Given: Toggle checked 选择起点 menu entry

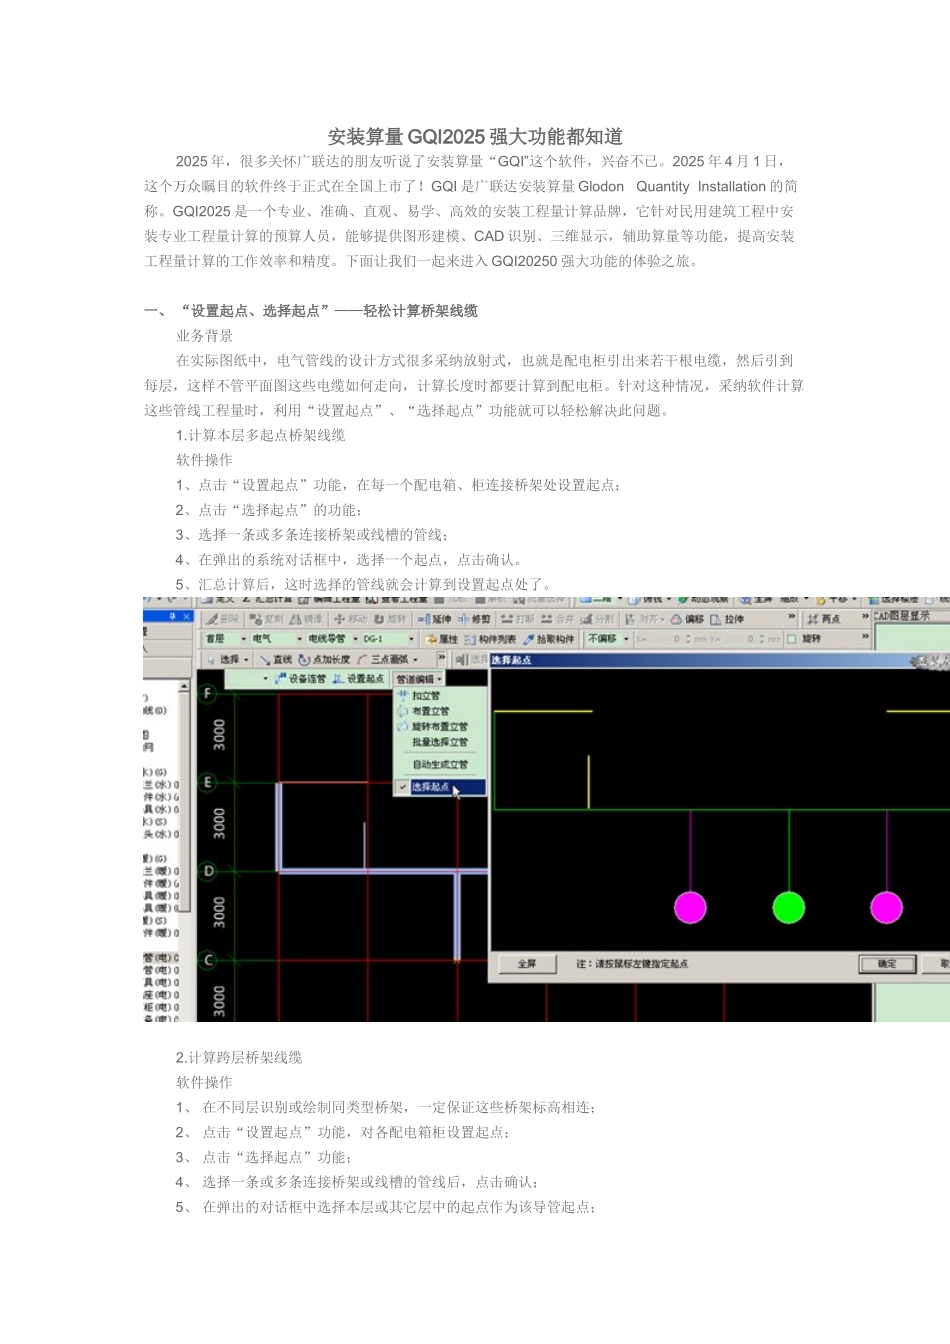Looking at the screenshot, I should tap(440, 787).
